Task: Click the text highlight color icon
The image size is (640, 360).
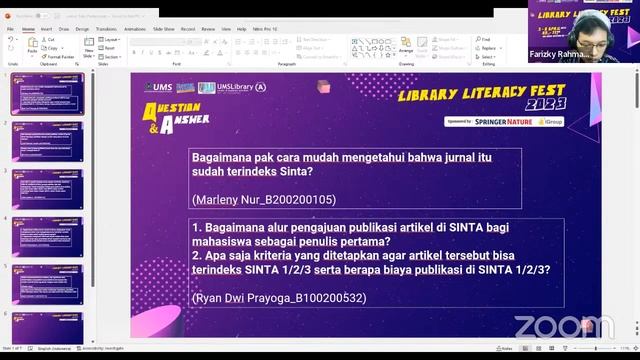Action: pyautogui.click(x=207, y=53)
